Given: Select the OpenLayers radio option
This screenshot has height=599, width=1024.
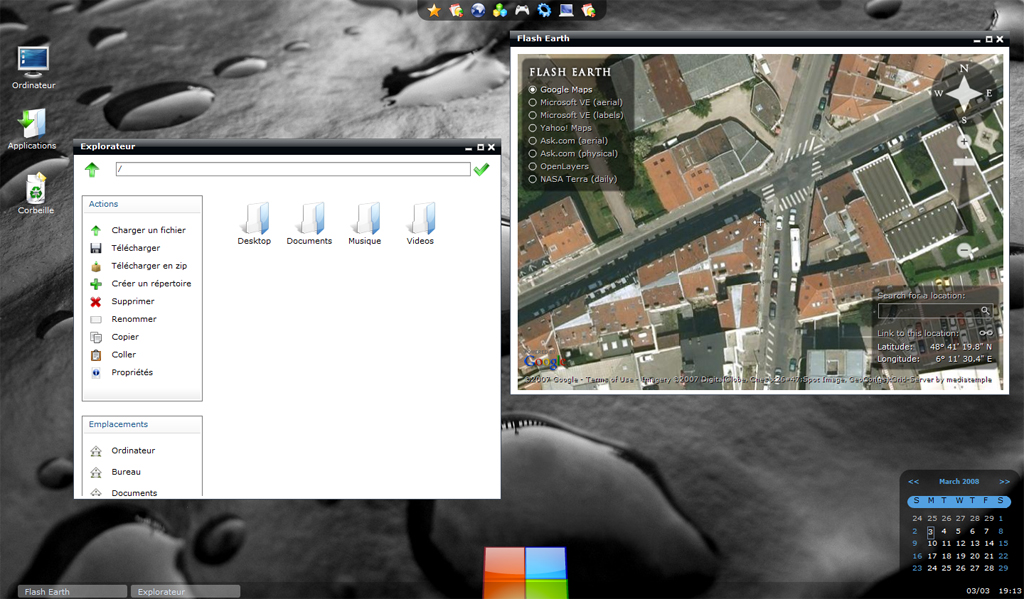Looking at the screenshot, I should coord(558,166).
